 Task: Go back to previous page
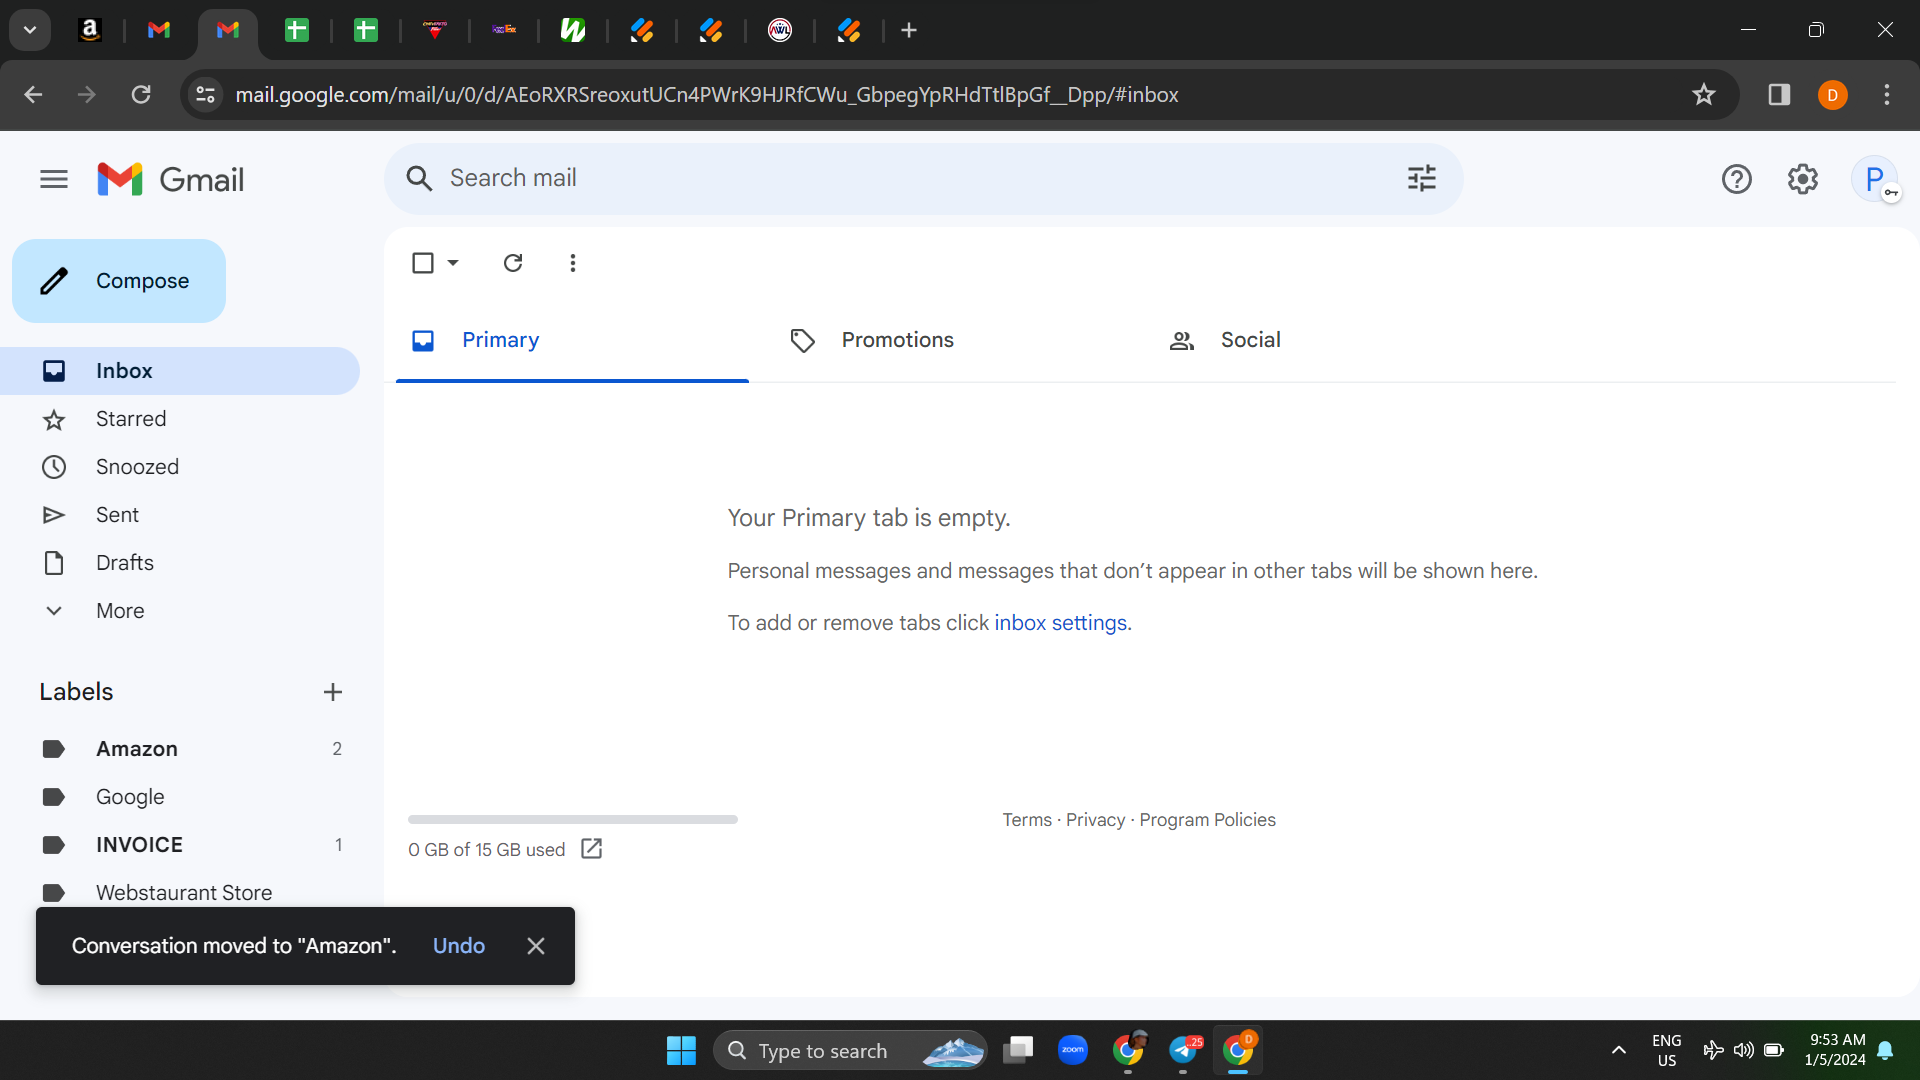click(x=33, y=95)
